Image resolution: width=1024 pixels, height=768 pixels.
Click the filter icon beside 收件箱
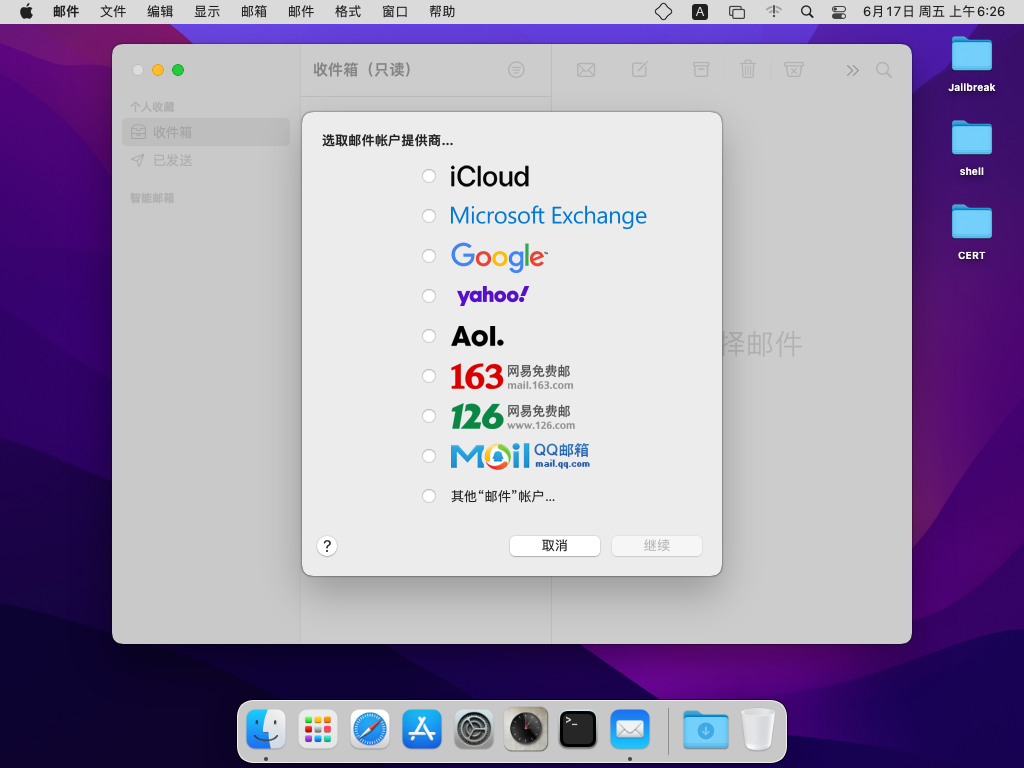coord(516,70)
